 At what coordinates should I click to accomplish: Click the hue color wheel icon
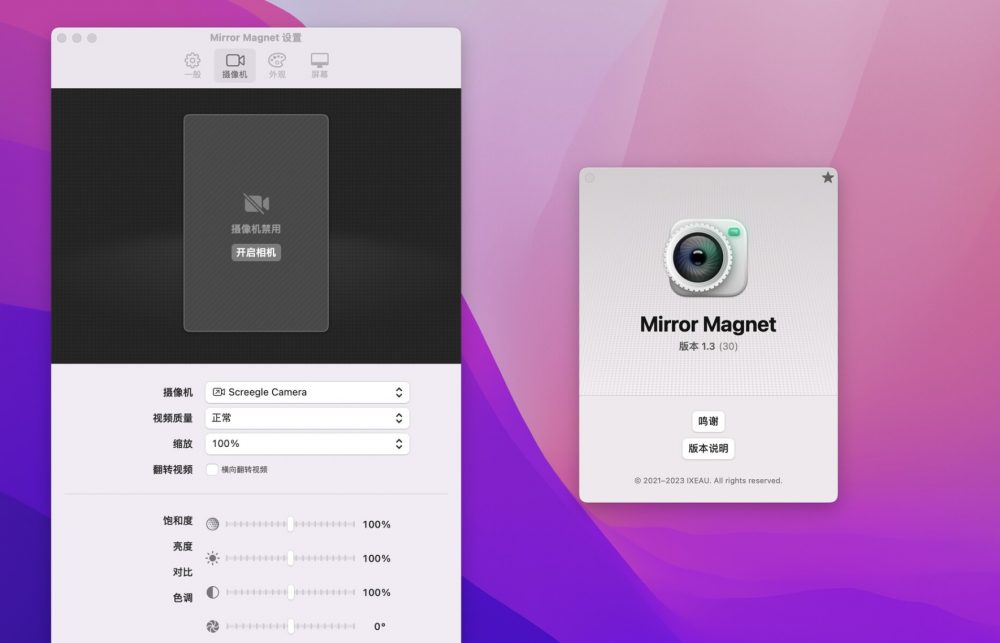(212, 626)
